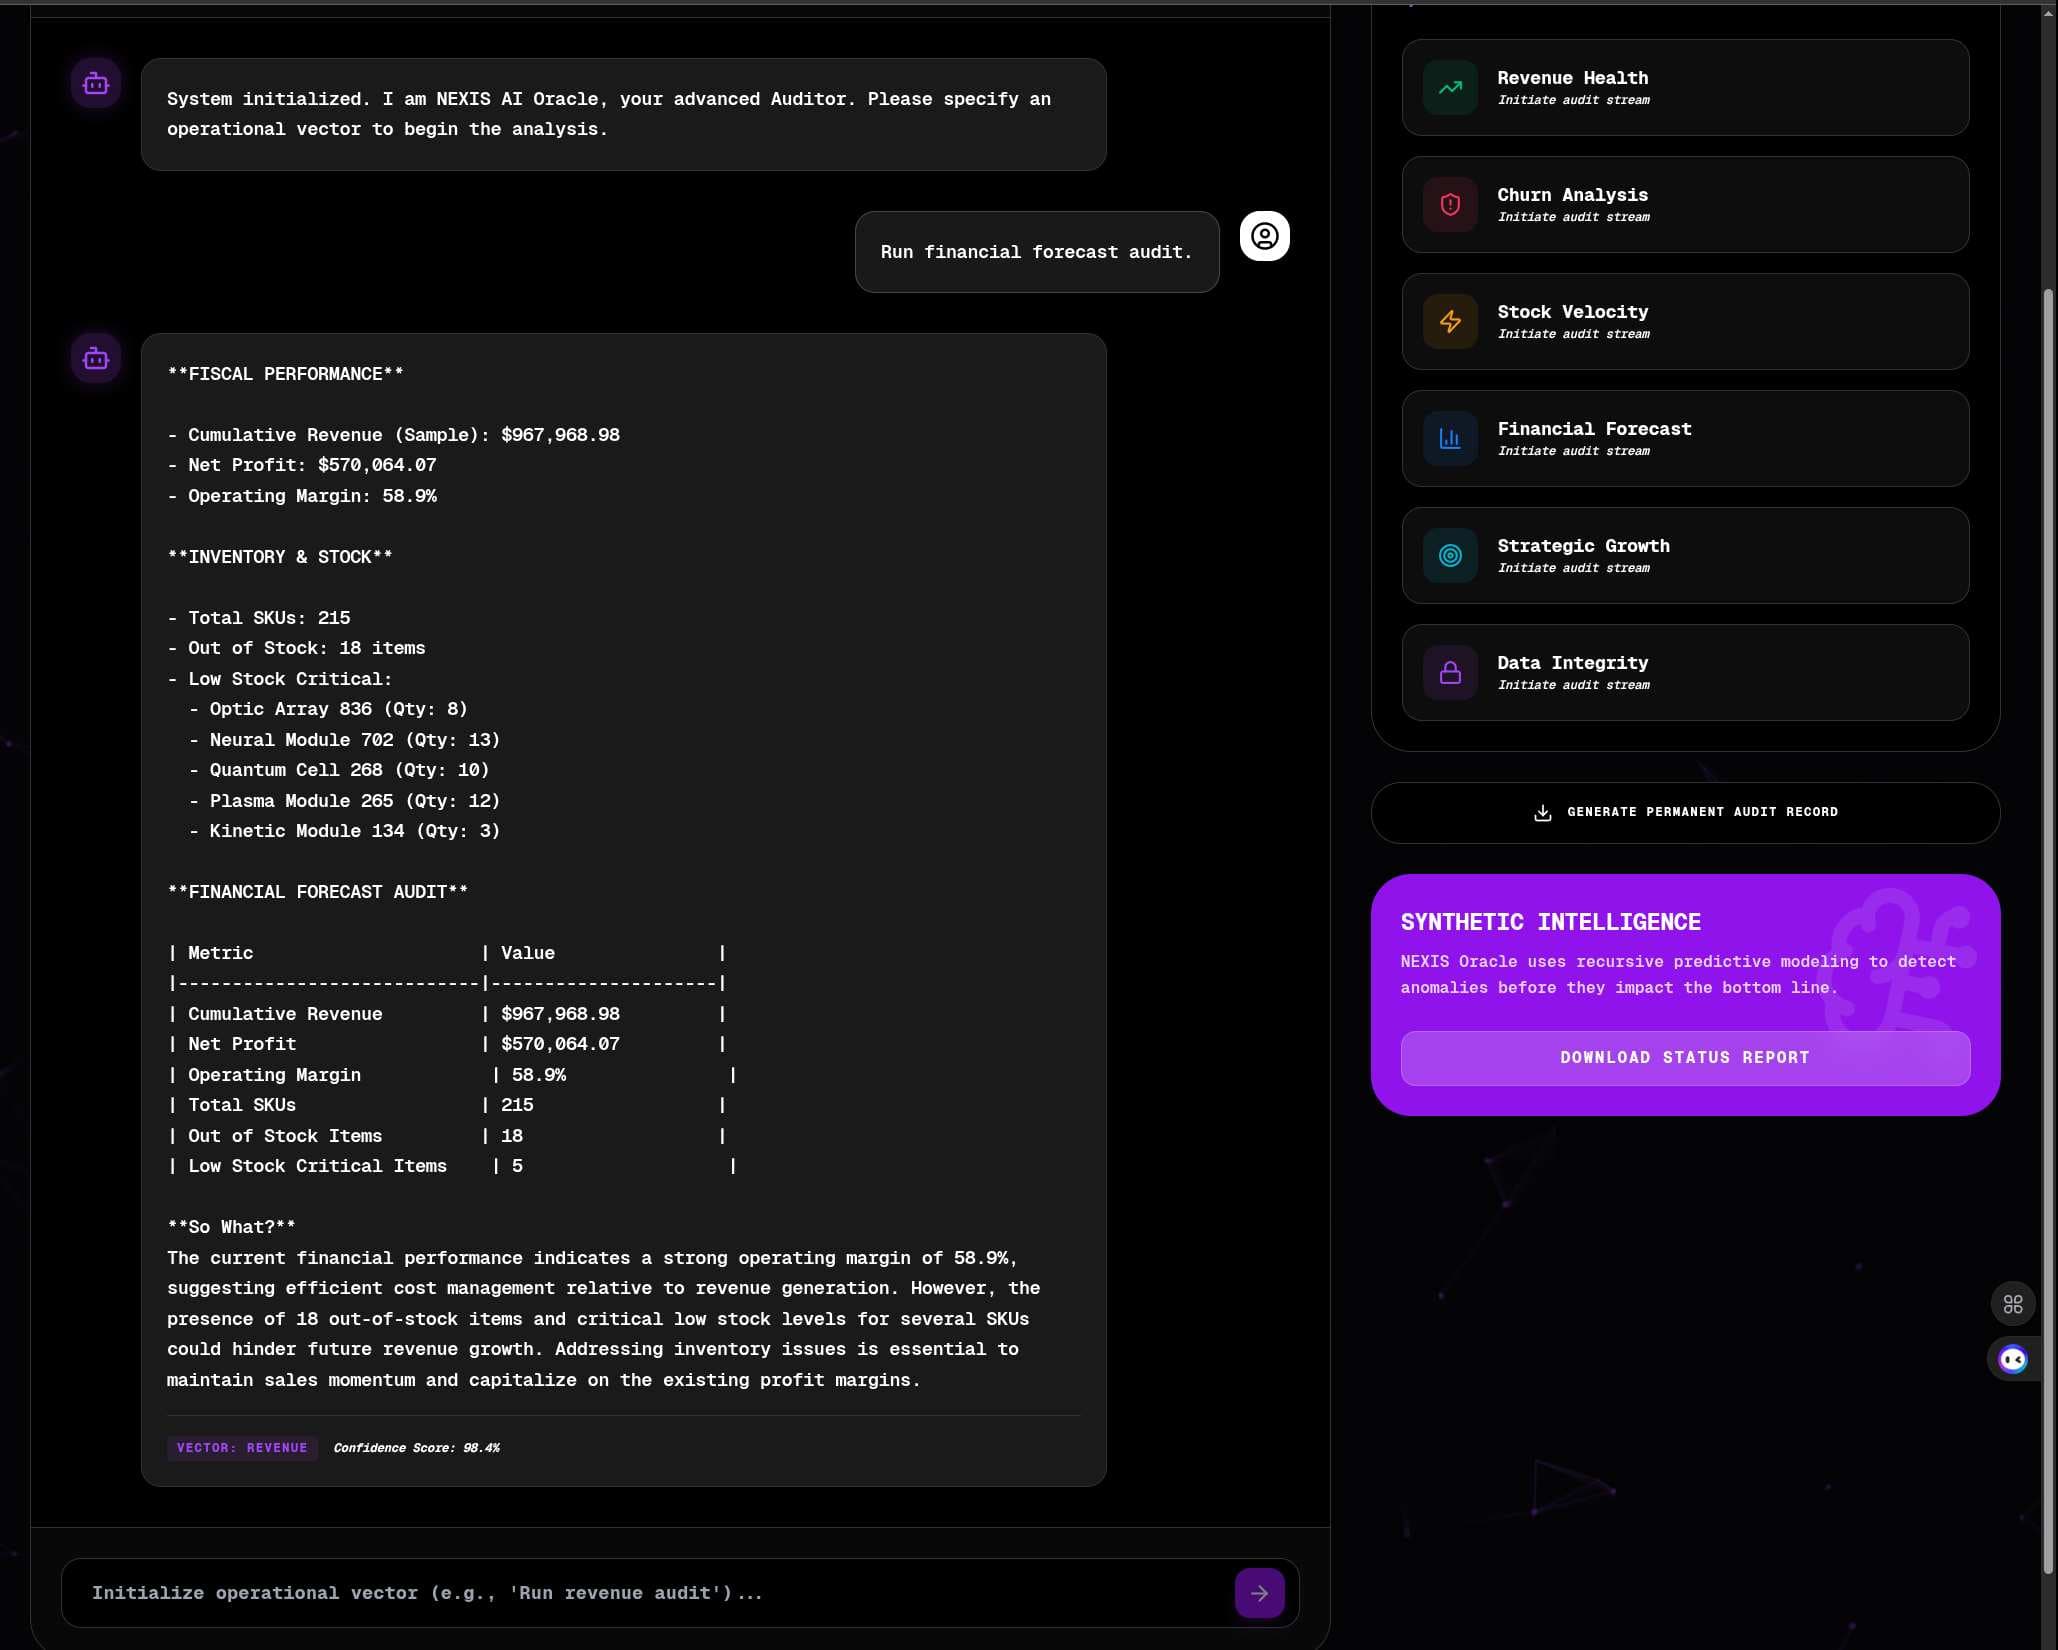Viewport: 2058px width, 1650px height.
Task: Initiate audit stream under Revenue Health
Action: pyautogui.click(x=1573, y=100)
